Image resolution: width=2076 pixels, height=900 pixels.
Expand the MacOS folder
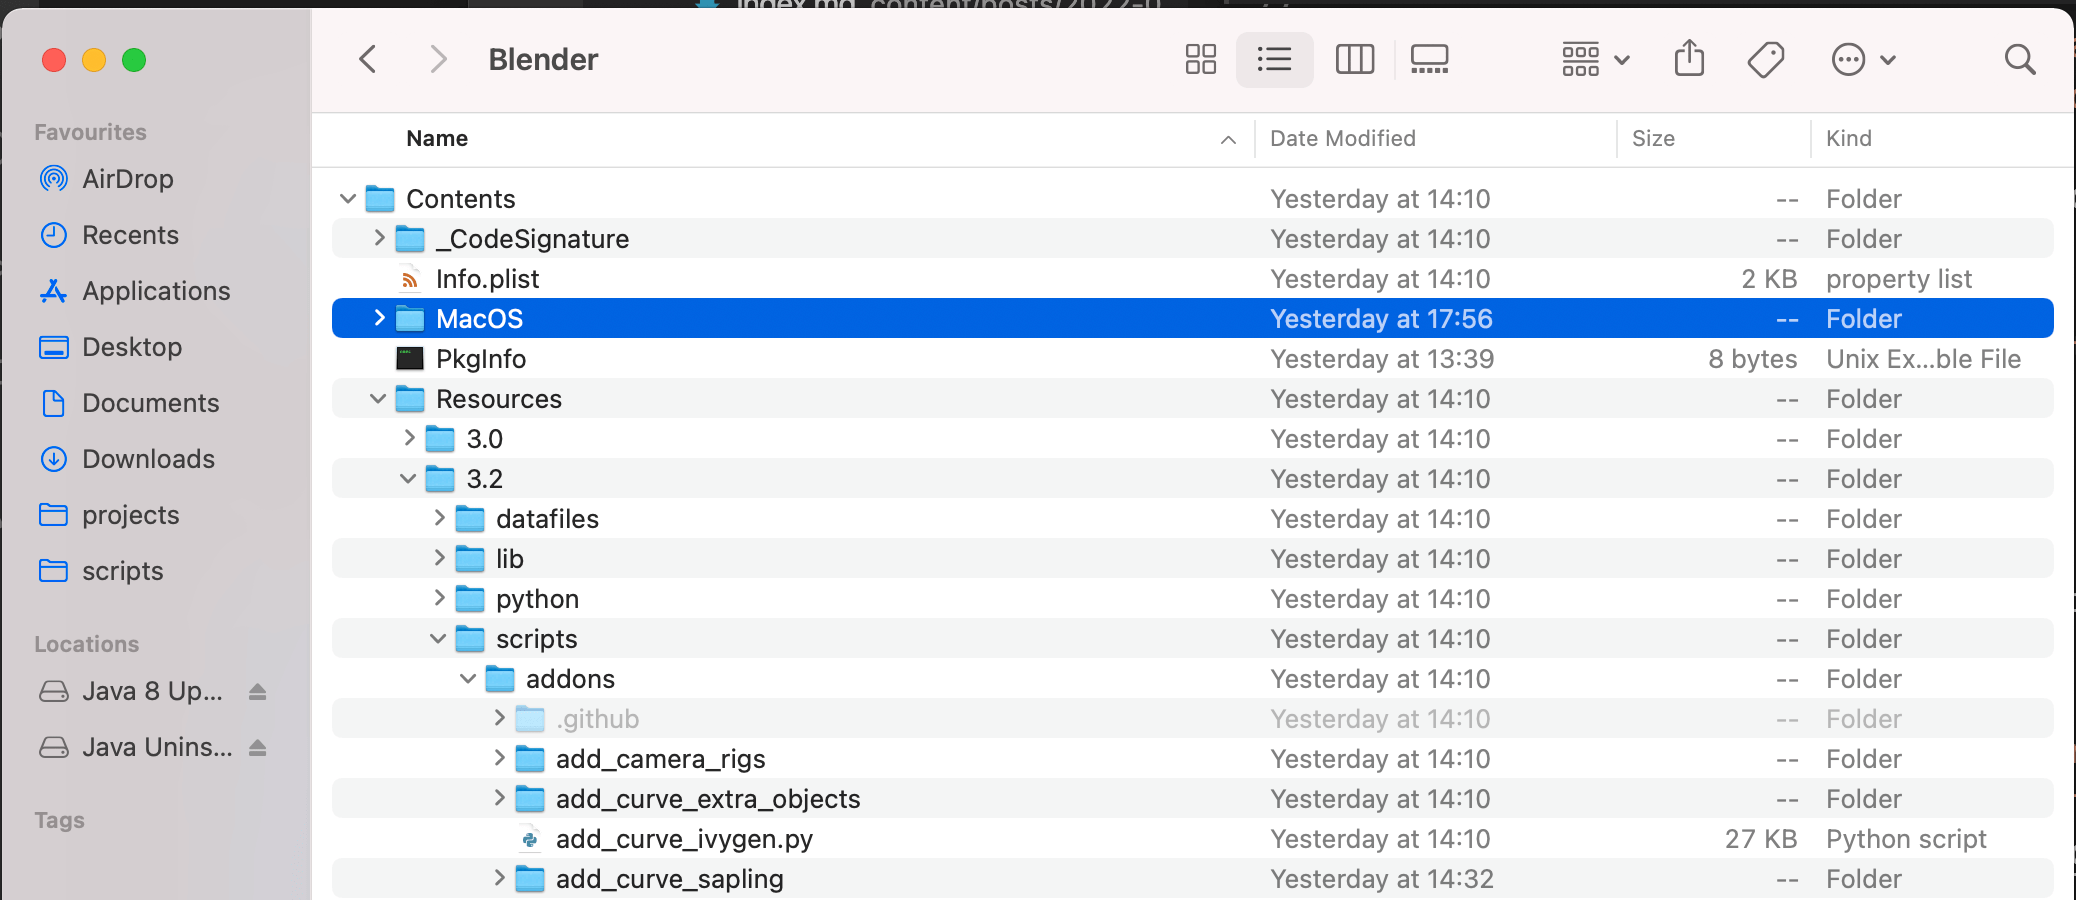[379, 318]
